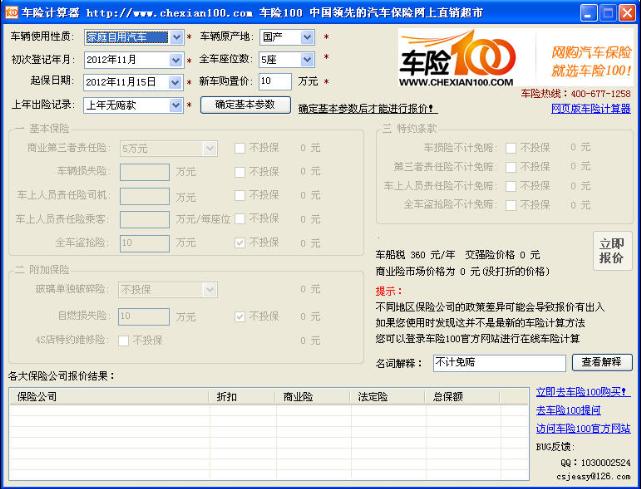Expand the 上年出险记录 dropdown

177,104
